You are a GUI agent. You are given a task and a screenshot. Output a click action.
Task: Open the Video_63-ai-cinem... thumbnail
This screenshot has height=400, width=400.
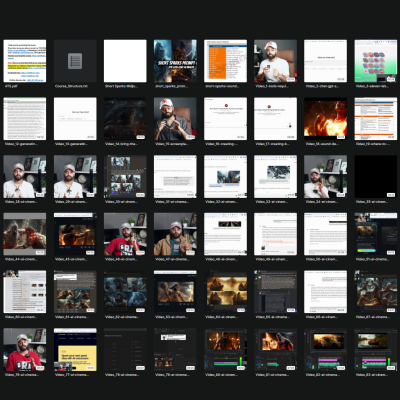(x=175, y=292)
